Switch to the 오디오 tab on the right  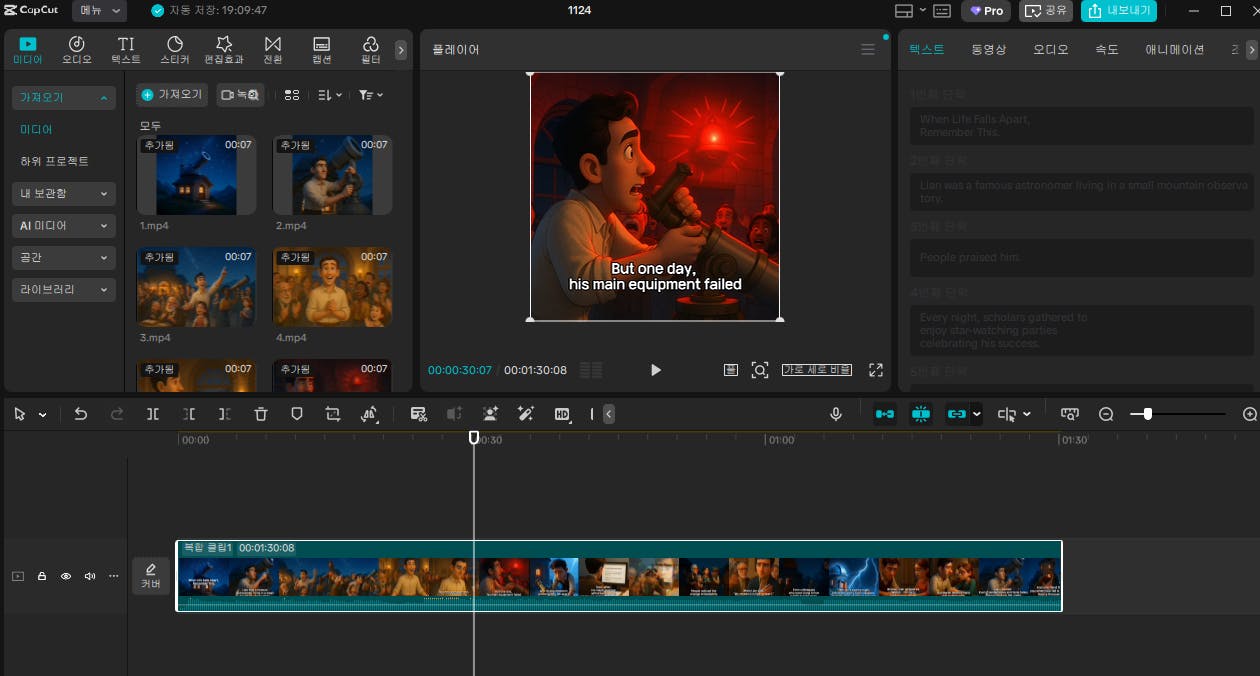pyautogui.click(x=1050, y=48)
